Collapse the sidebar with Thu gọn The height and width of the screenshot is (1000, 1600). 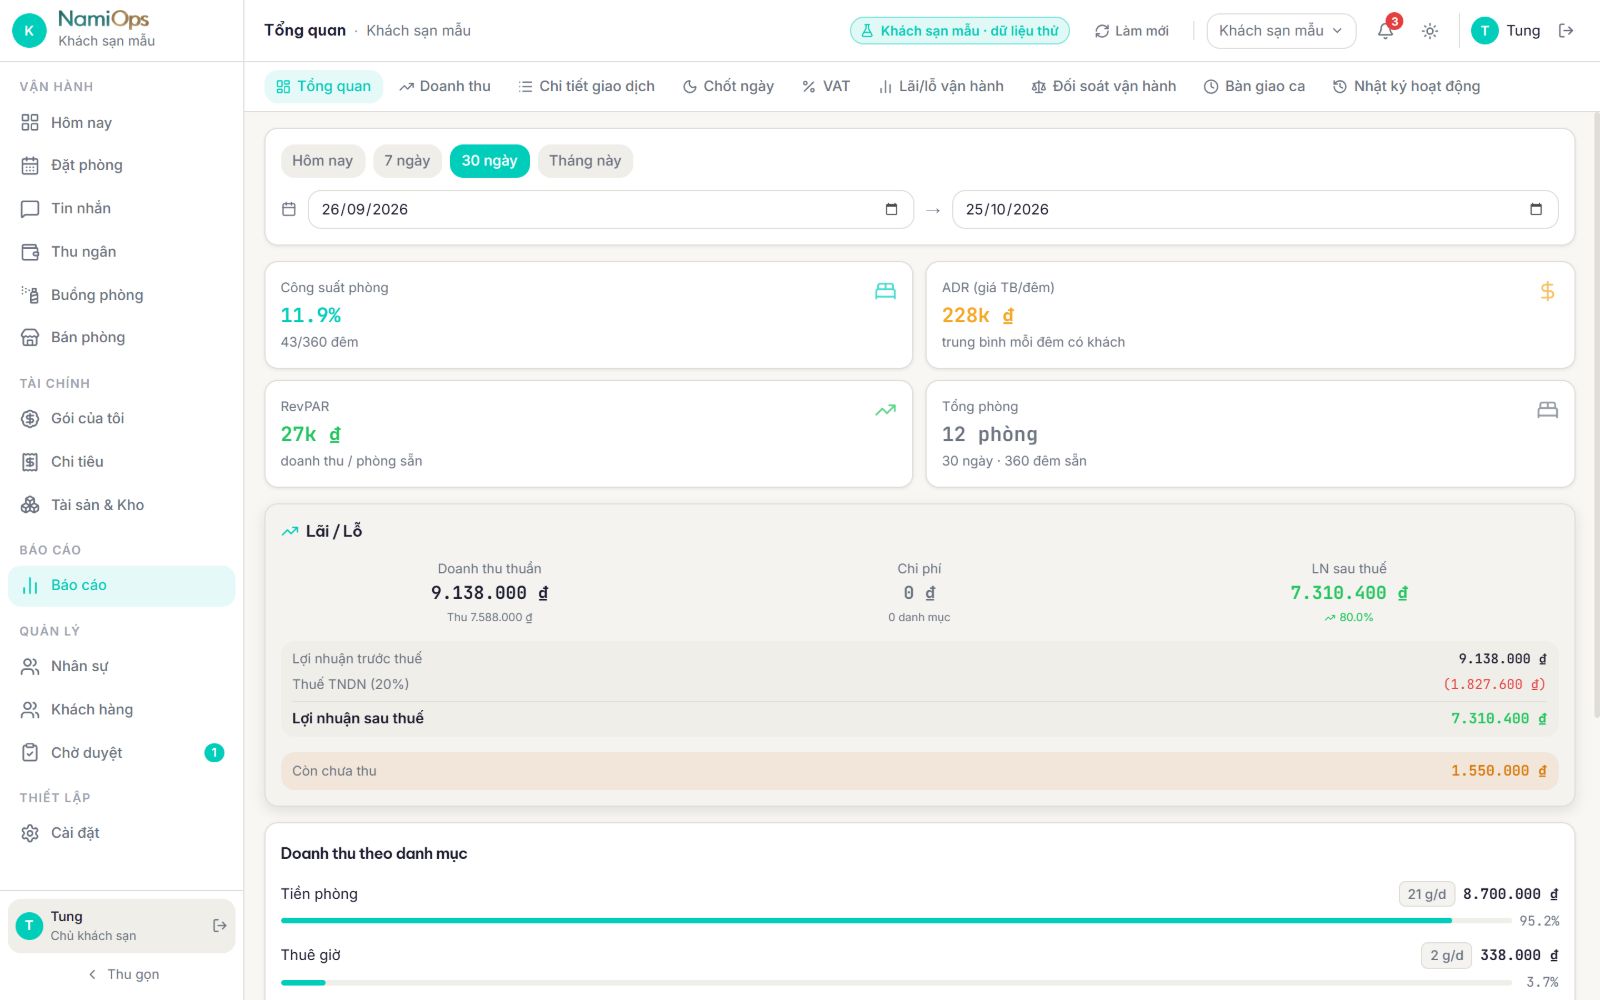(x=122, y=974)
